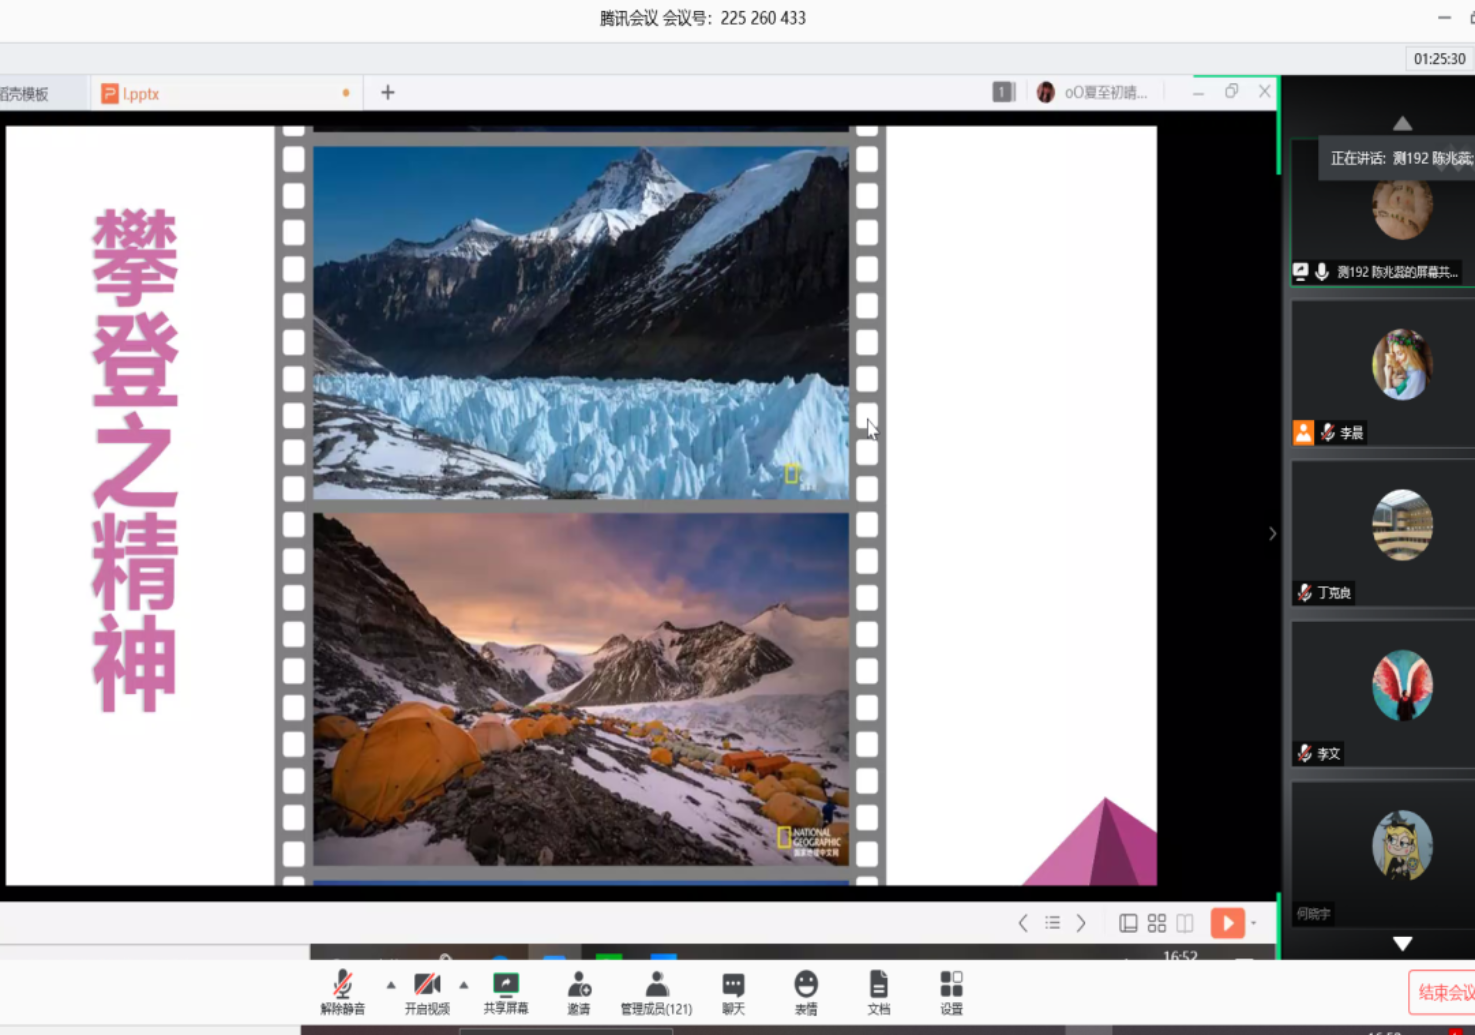This screenshot has width=1475, height=1035.
Task: Open the 邀请 invite icon
Action: pyautogui.click(x=578, y=992)
